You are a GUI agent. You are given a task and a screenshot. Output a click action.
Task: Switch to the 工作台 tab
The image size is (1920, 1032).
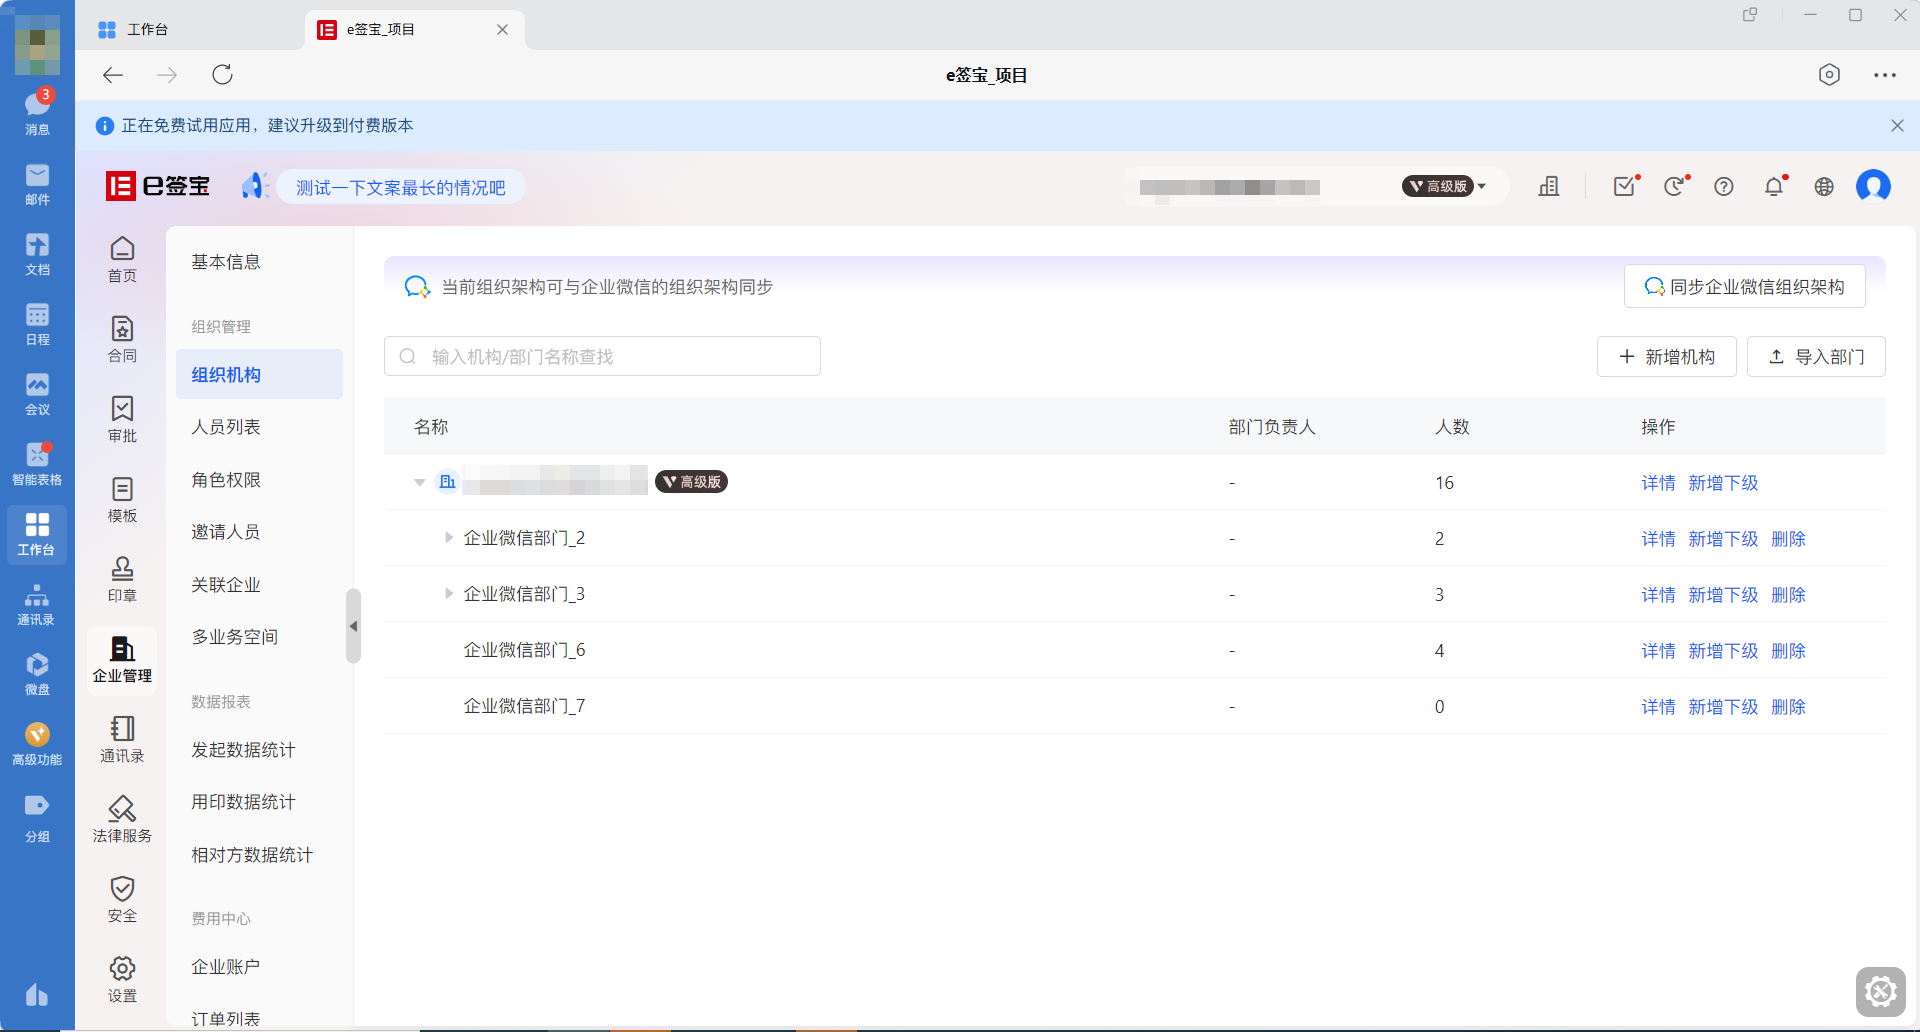click(134, 30)
